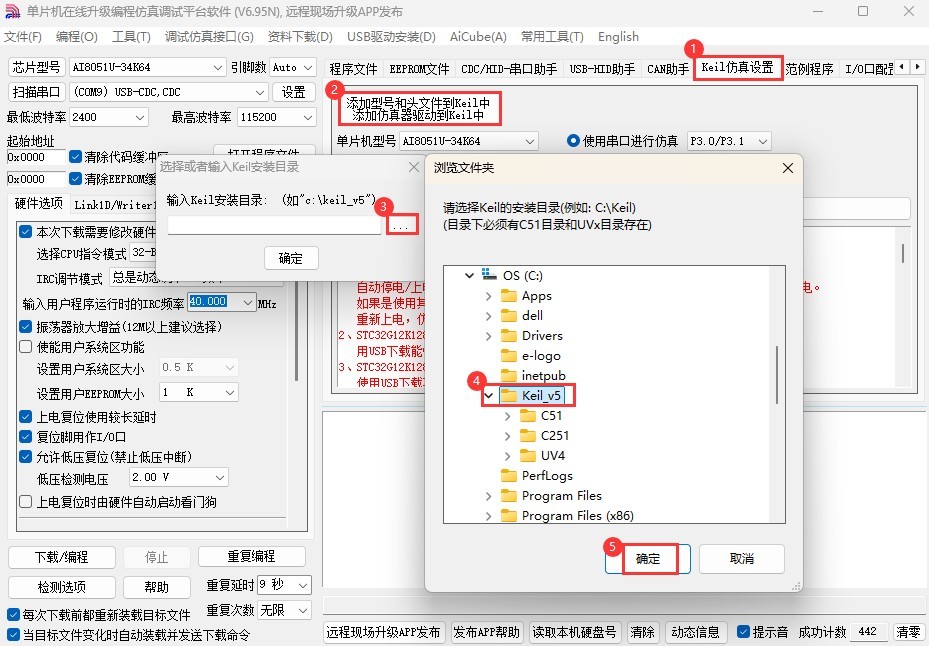Expand the C51 folder node

508,416
